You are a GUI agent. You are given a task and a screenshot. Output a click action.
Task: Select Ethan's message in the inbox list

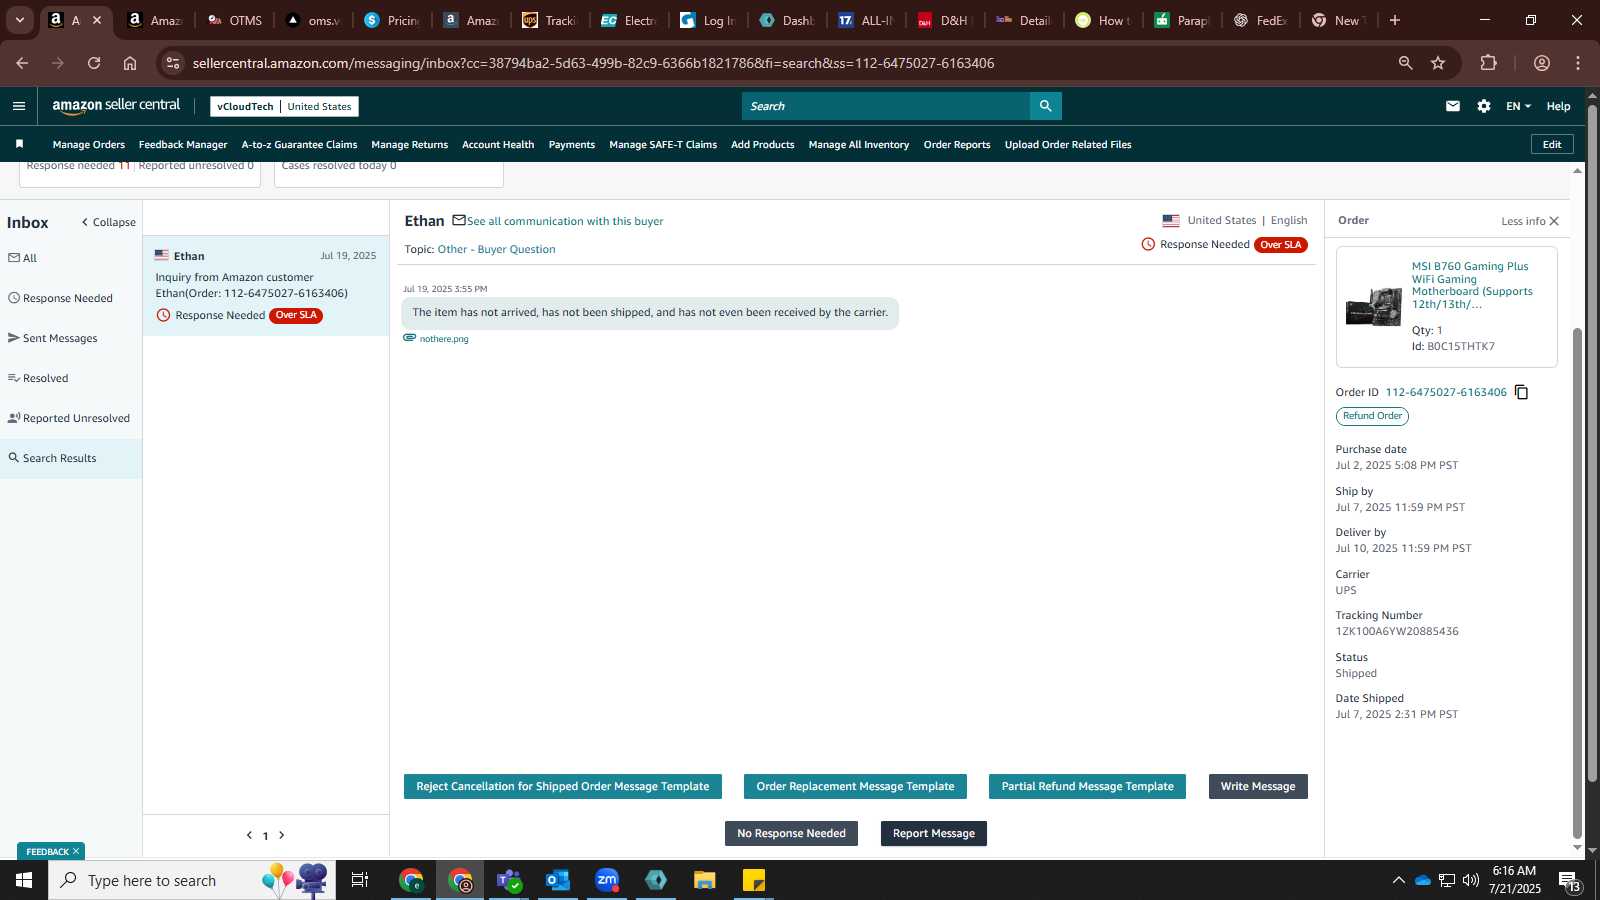pos(266,286)
